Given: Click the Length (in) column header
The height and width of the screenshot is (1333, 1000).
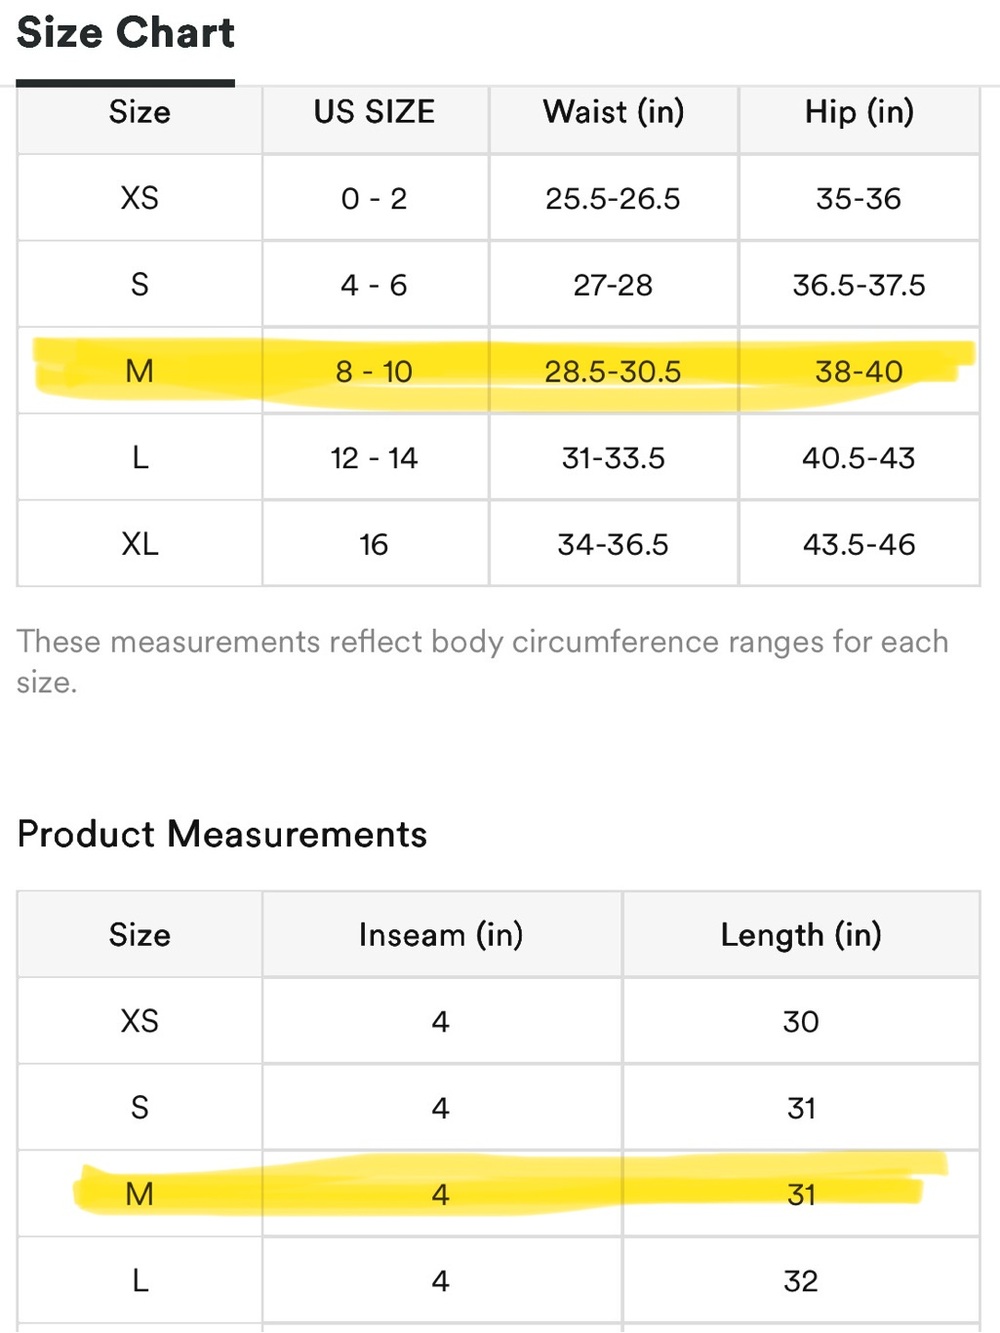Looking at the screenshot, I should [801, 935].
